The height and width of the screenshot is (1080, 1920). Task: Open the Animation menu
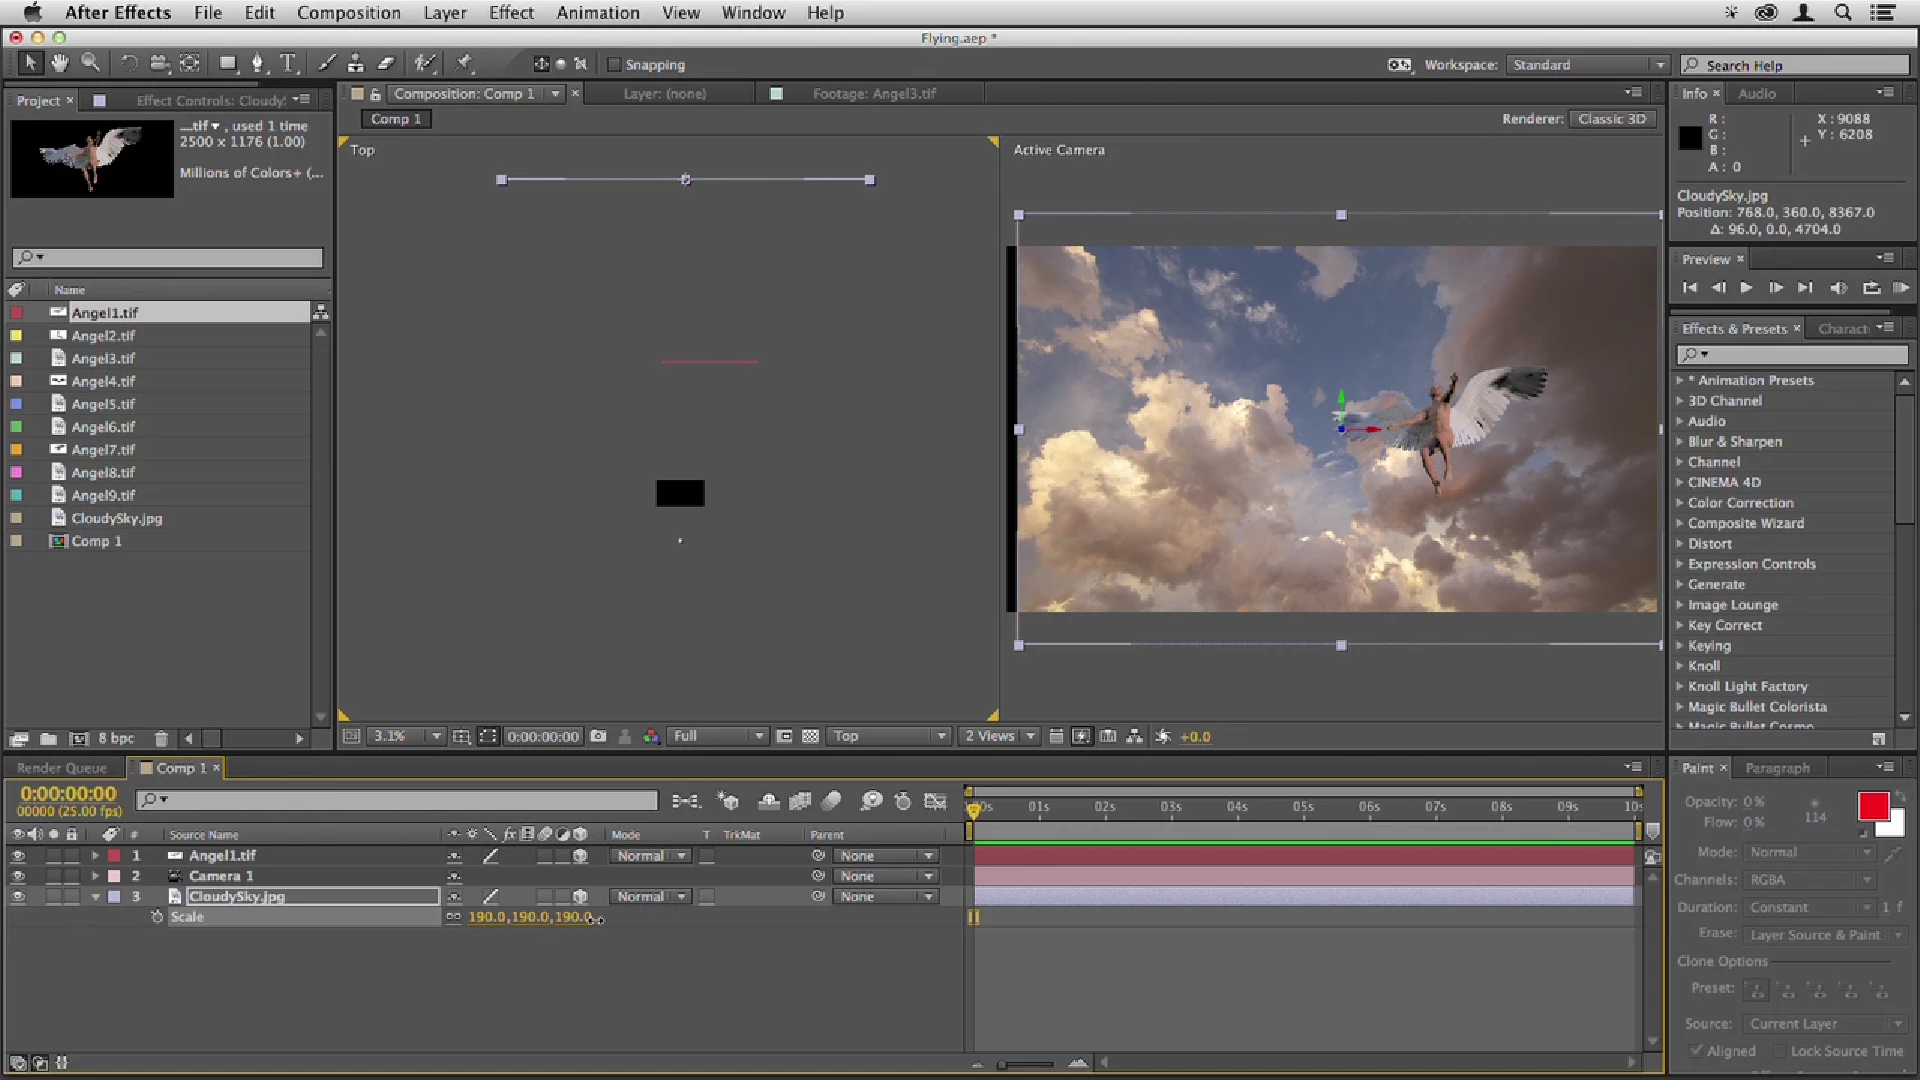coord(597,13)
